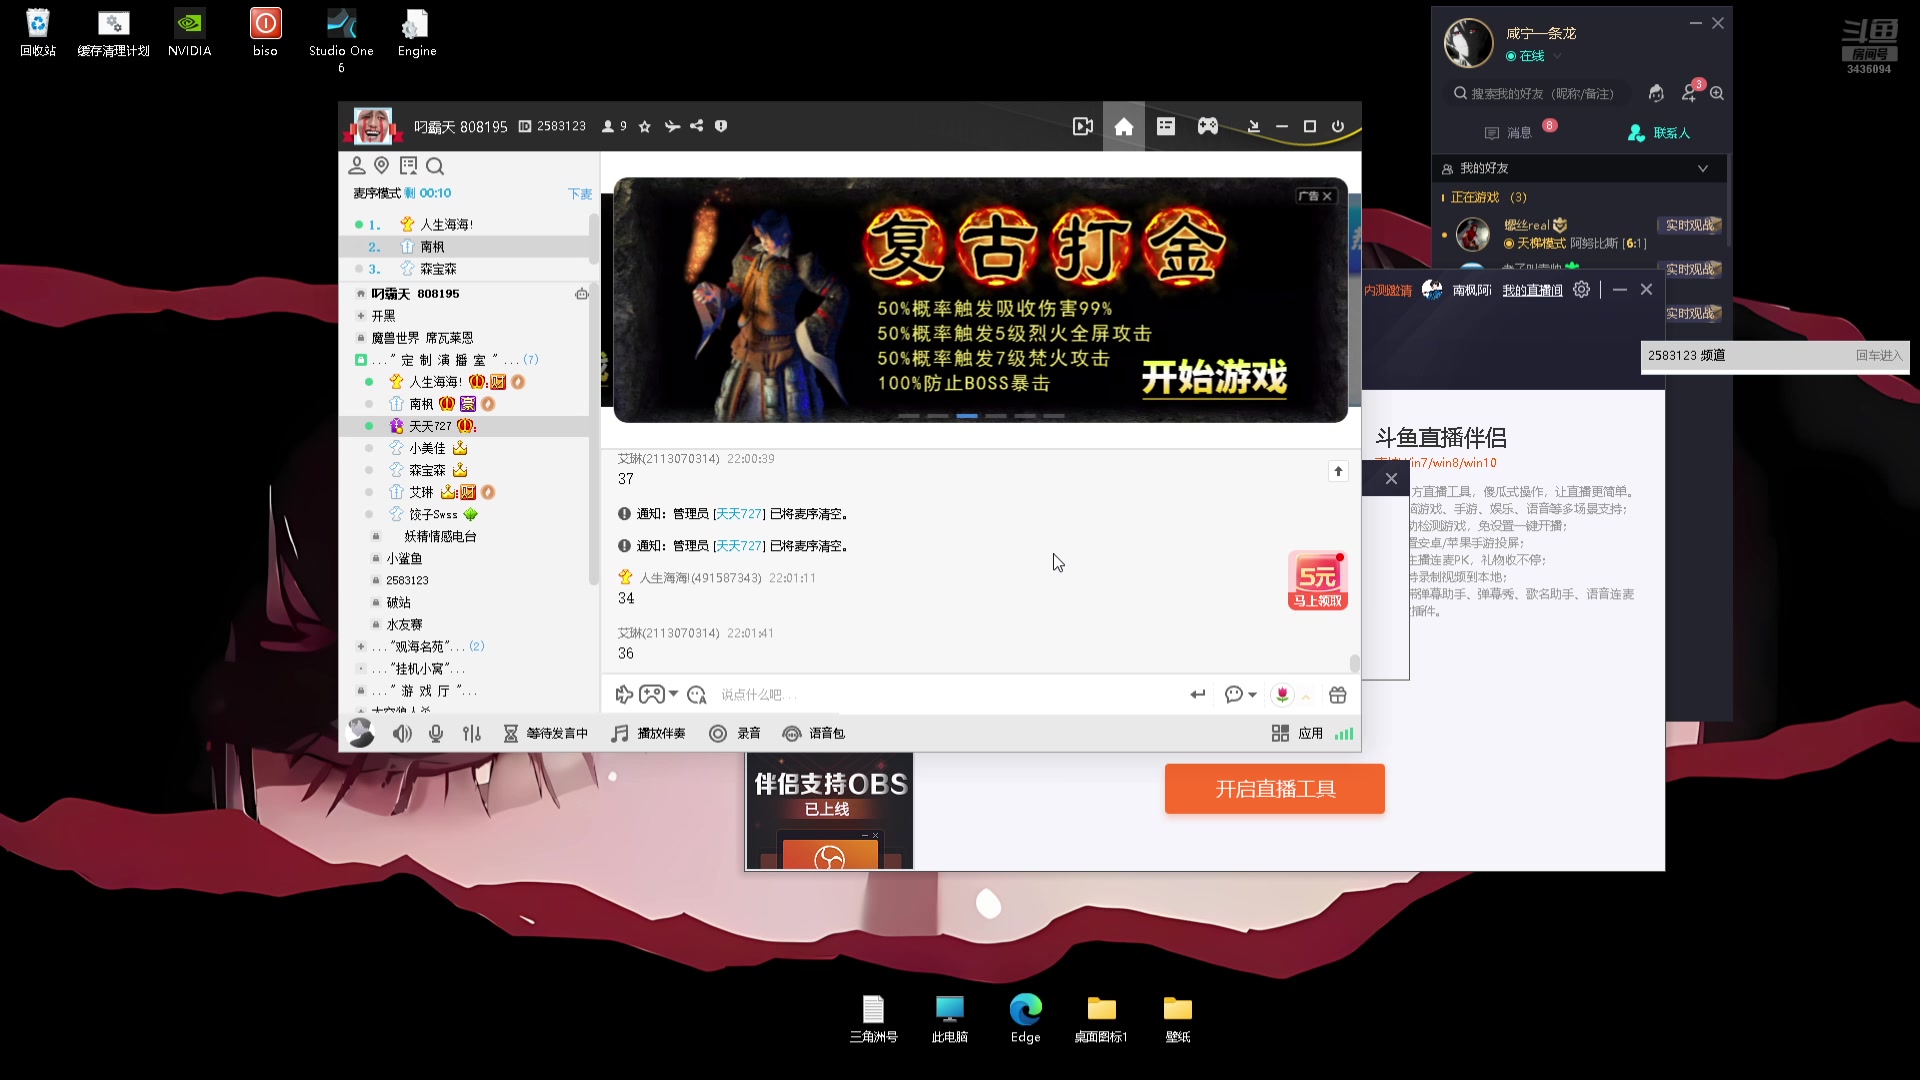The width and height of the screenshot is (1920, 1080).
Task: Click 下麦 to leave the mic queue
Action: 580,194
